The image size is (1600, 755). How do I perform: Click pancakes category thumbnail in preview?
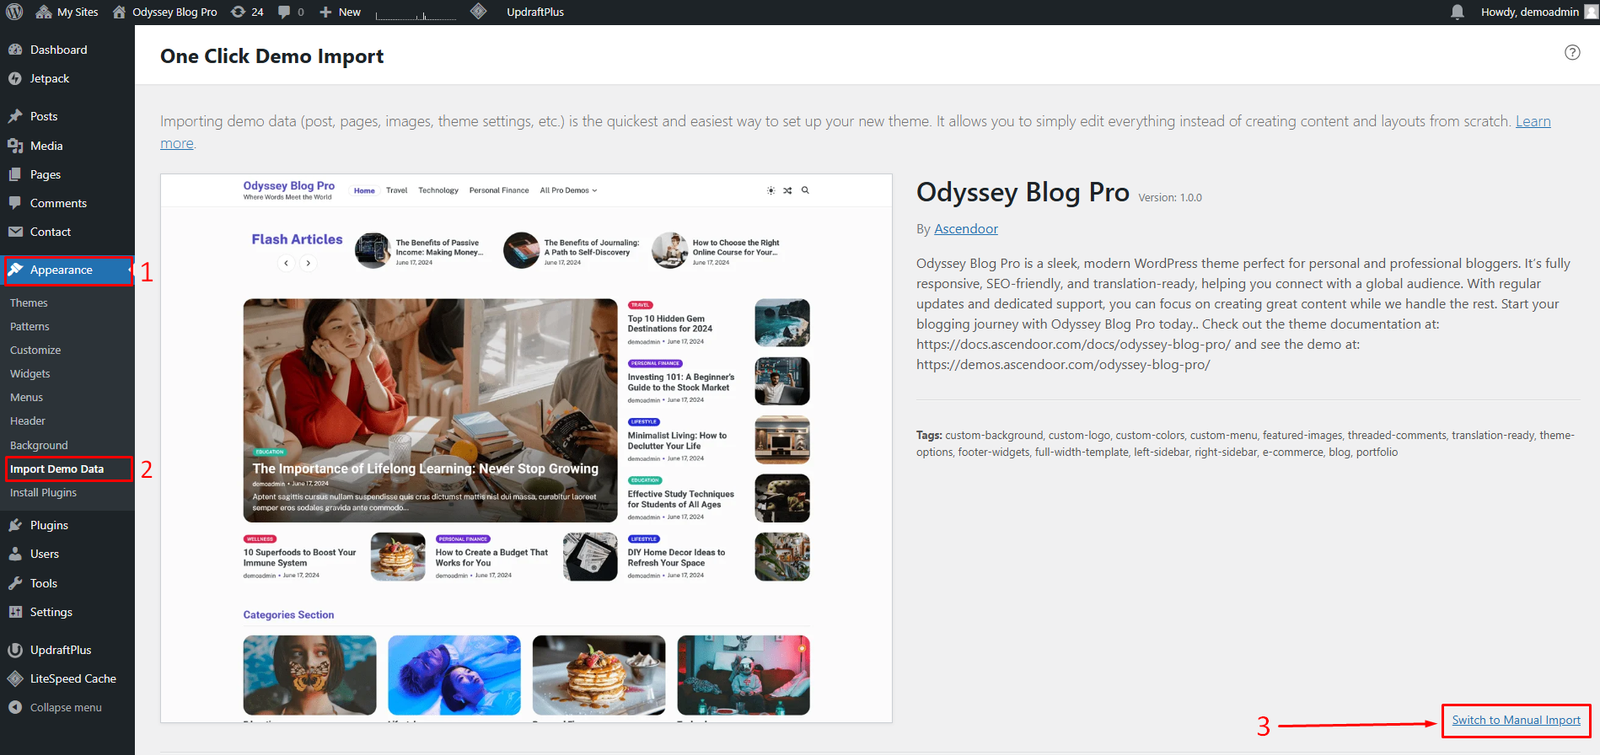click(x=599, y=675)
